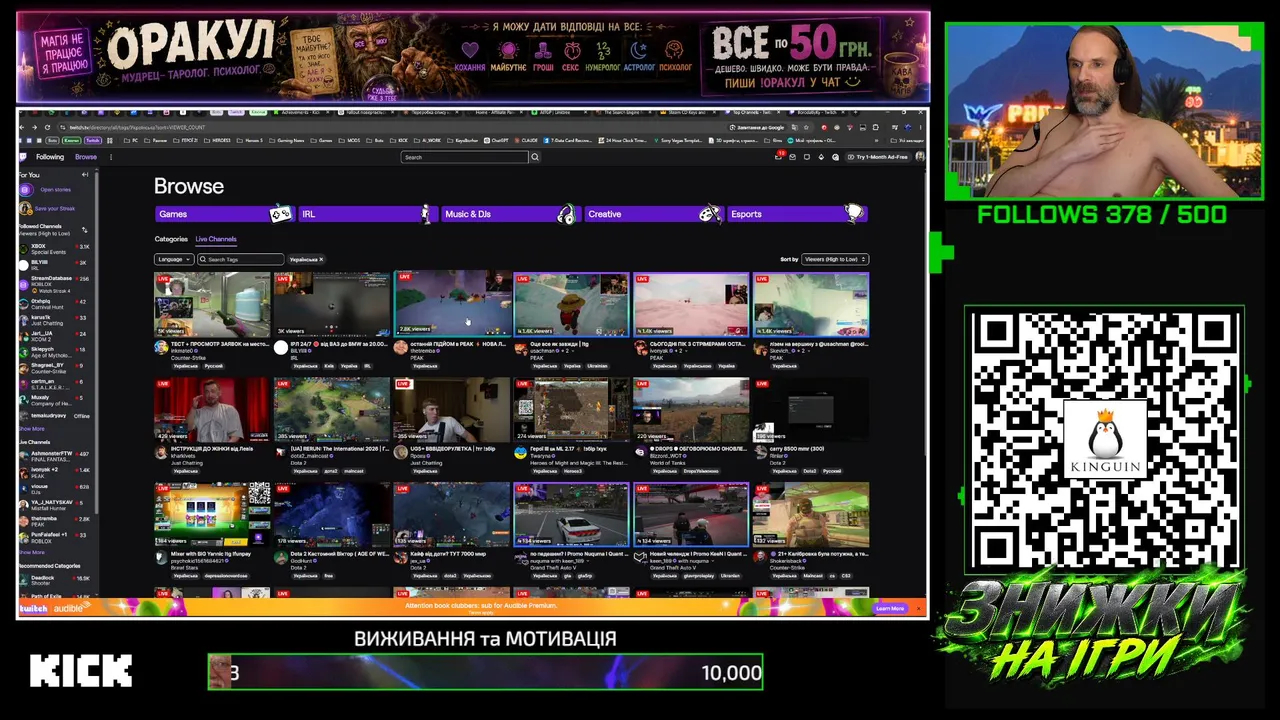1280x720 pixels.
Task: Open the user profile avatar menu
Action: (x=920, y=157)
